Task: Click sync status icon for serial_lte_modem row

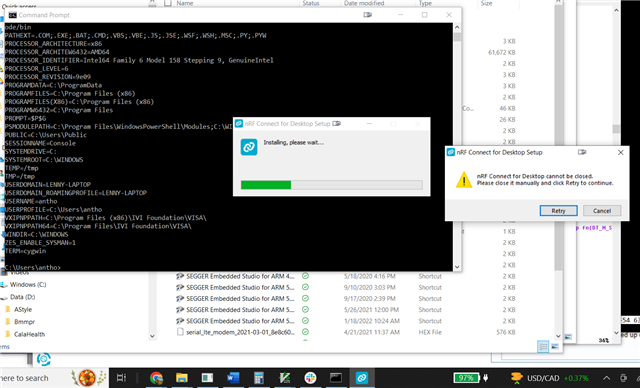Action: [x=305, y=332]
